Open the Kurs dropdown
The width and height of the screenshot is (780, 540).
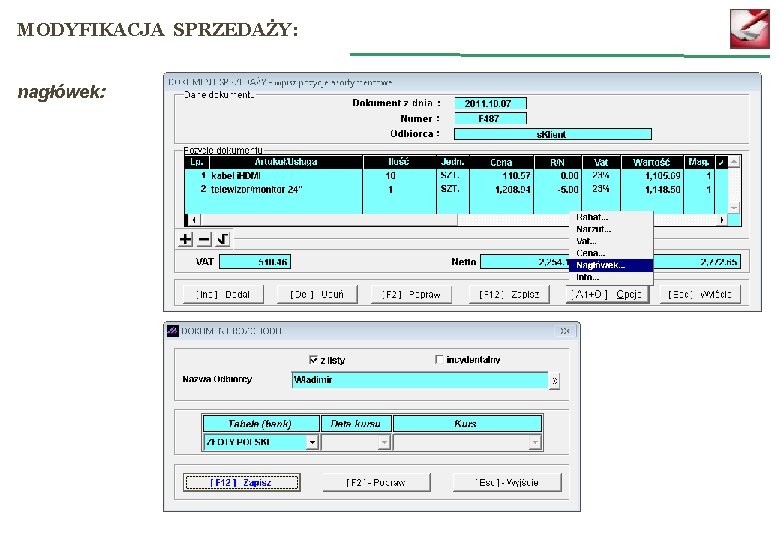[x=535, y=442]
